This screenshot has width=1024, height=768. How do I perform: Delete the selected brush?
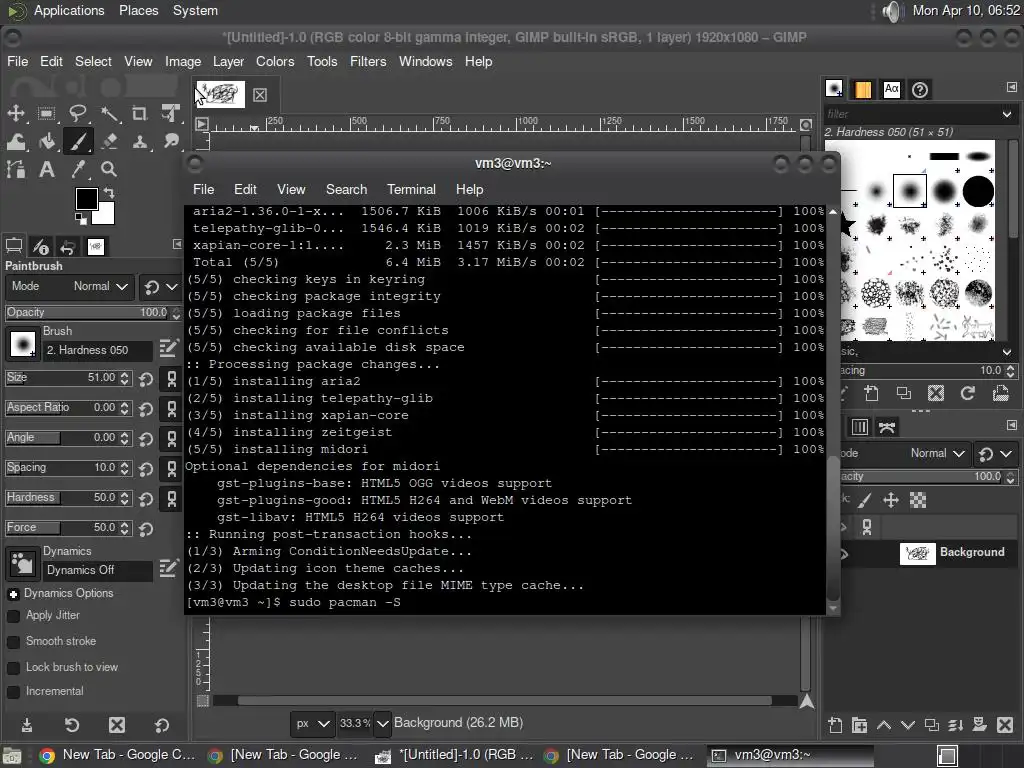coord(936,393)
